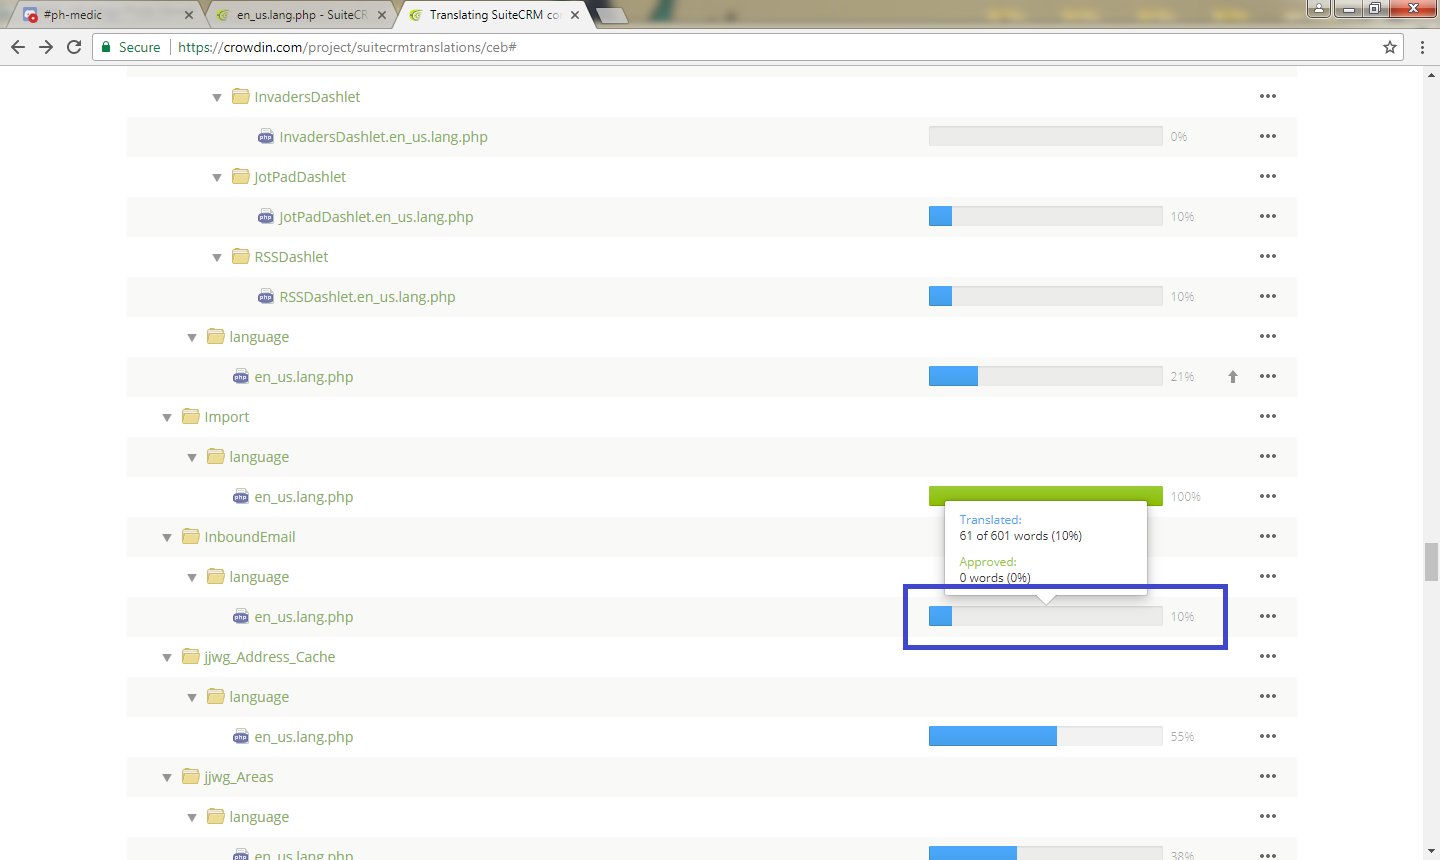
Task: Open the en_us.lang.php file at 21%
Action: tap(304, 377)
